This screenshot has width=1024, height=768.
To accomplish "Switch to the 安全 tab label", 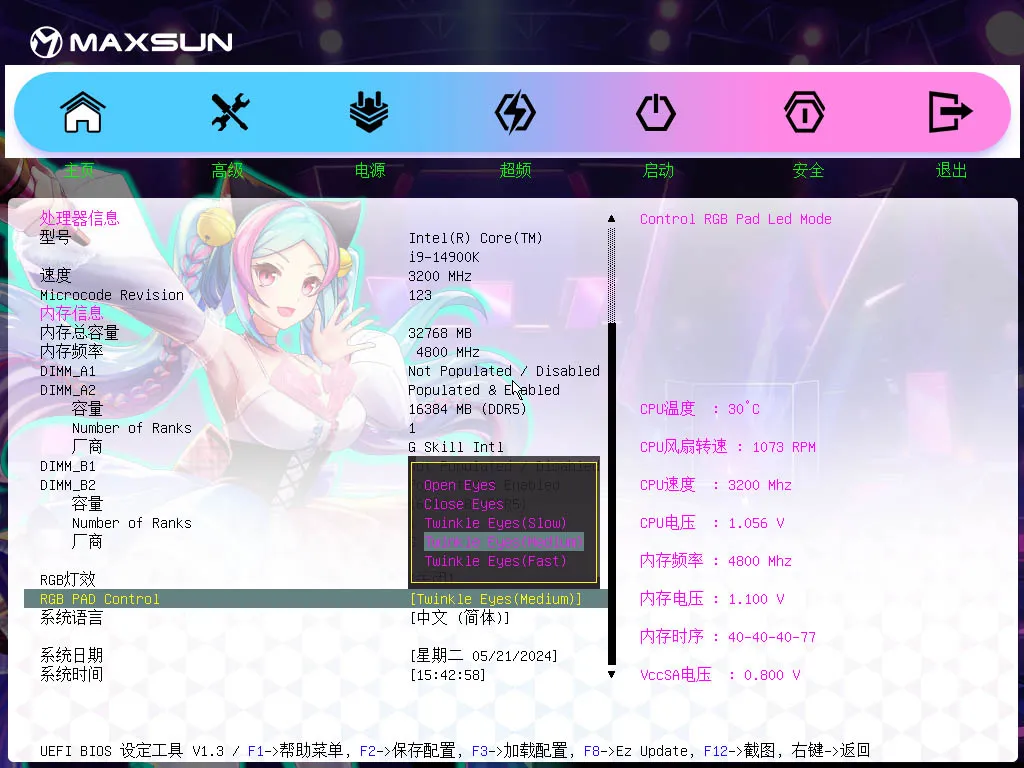I will 808,170.
